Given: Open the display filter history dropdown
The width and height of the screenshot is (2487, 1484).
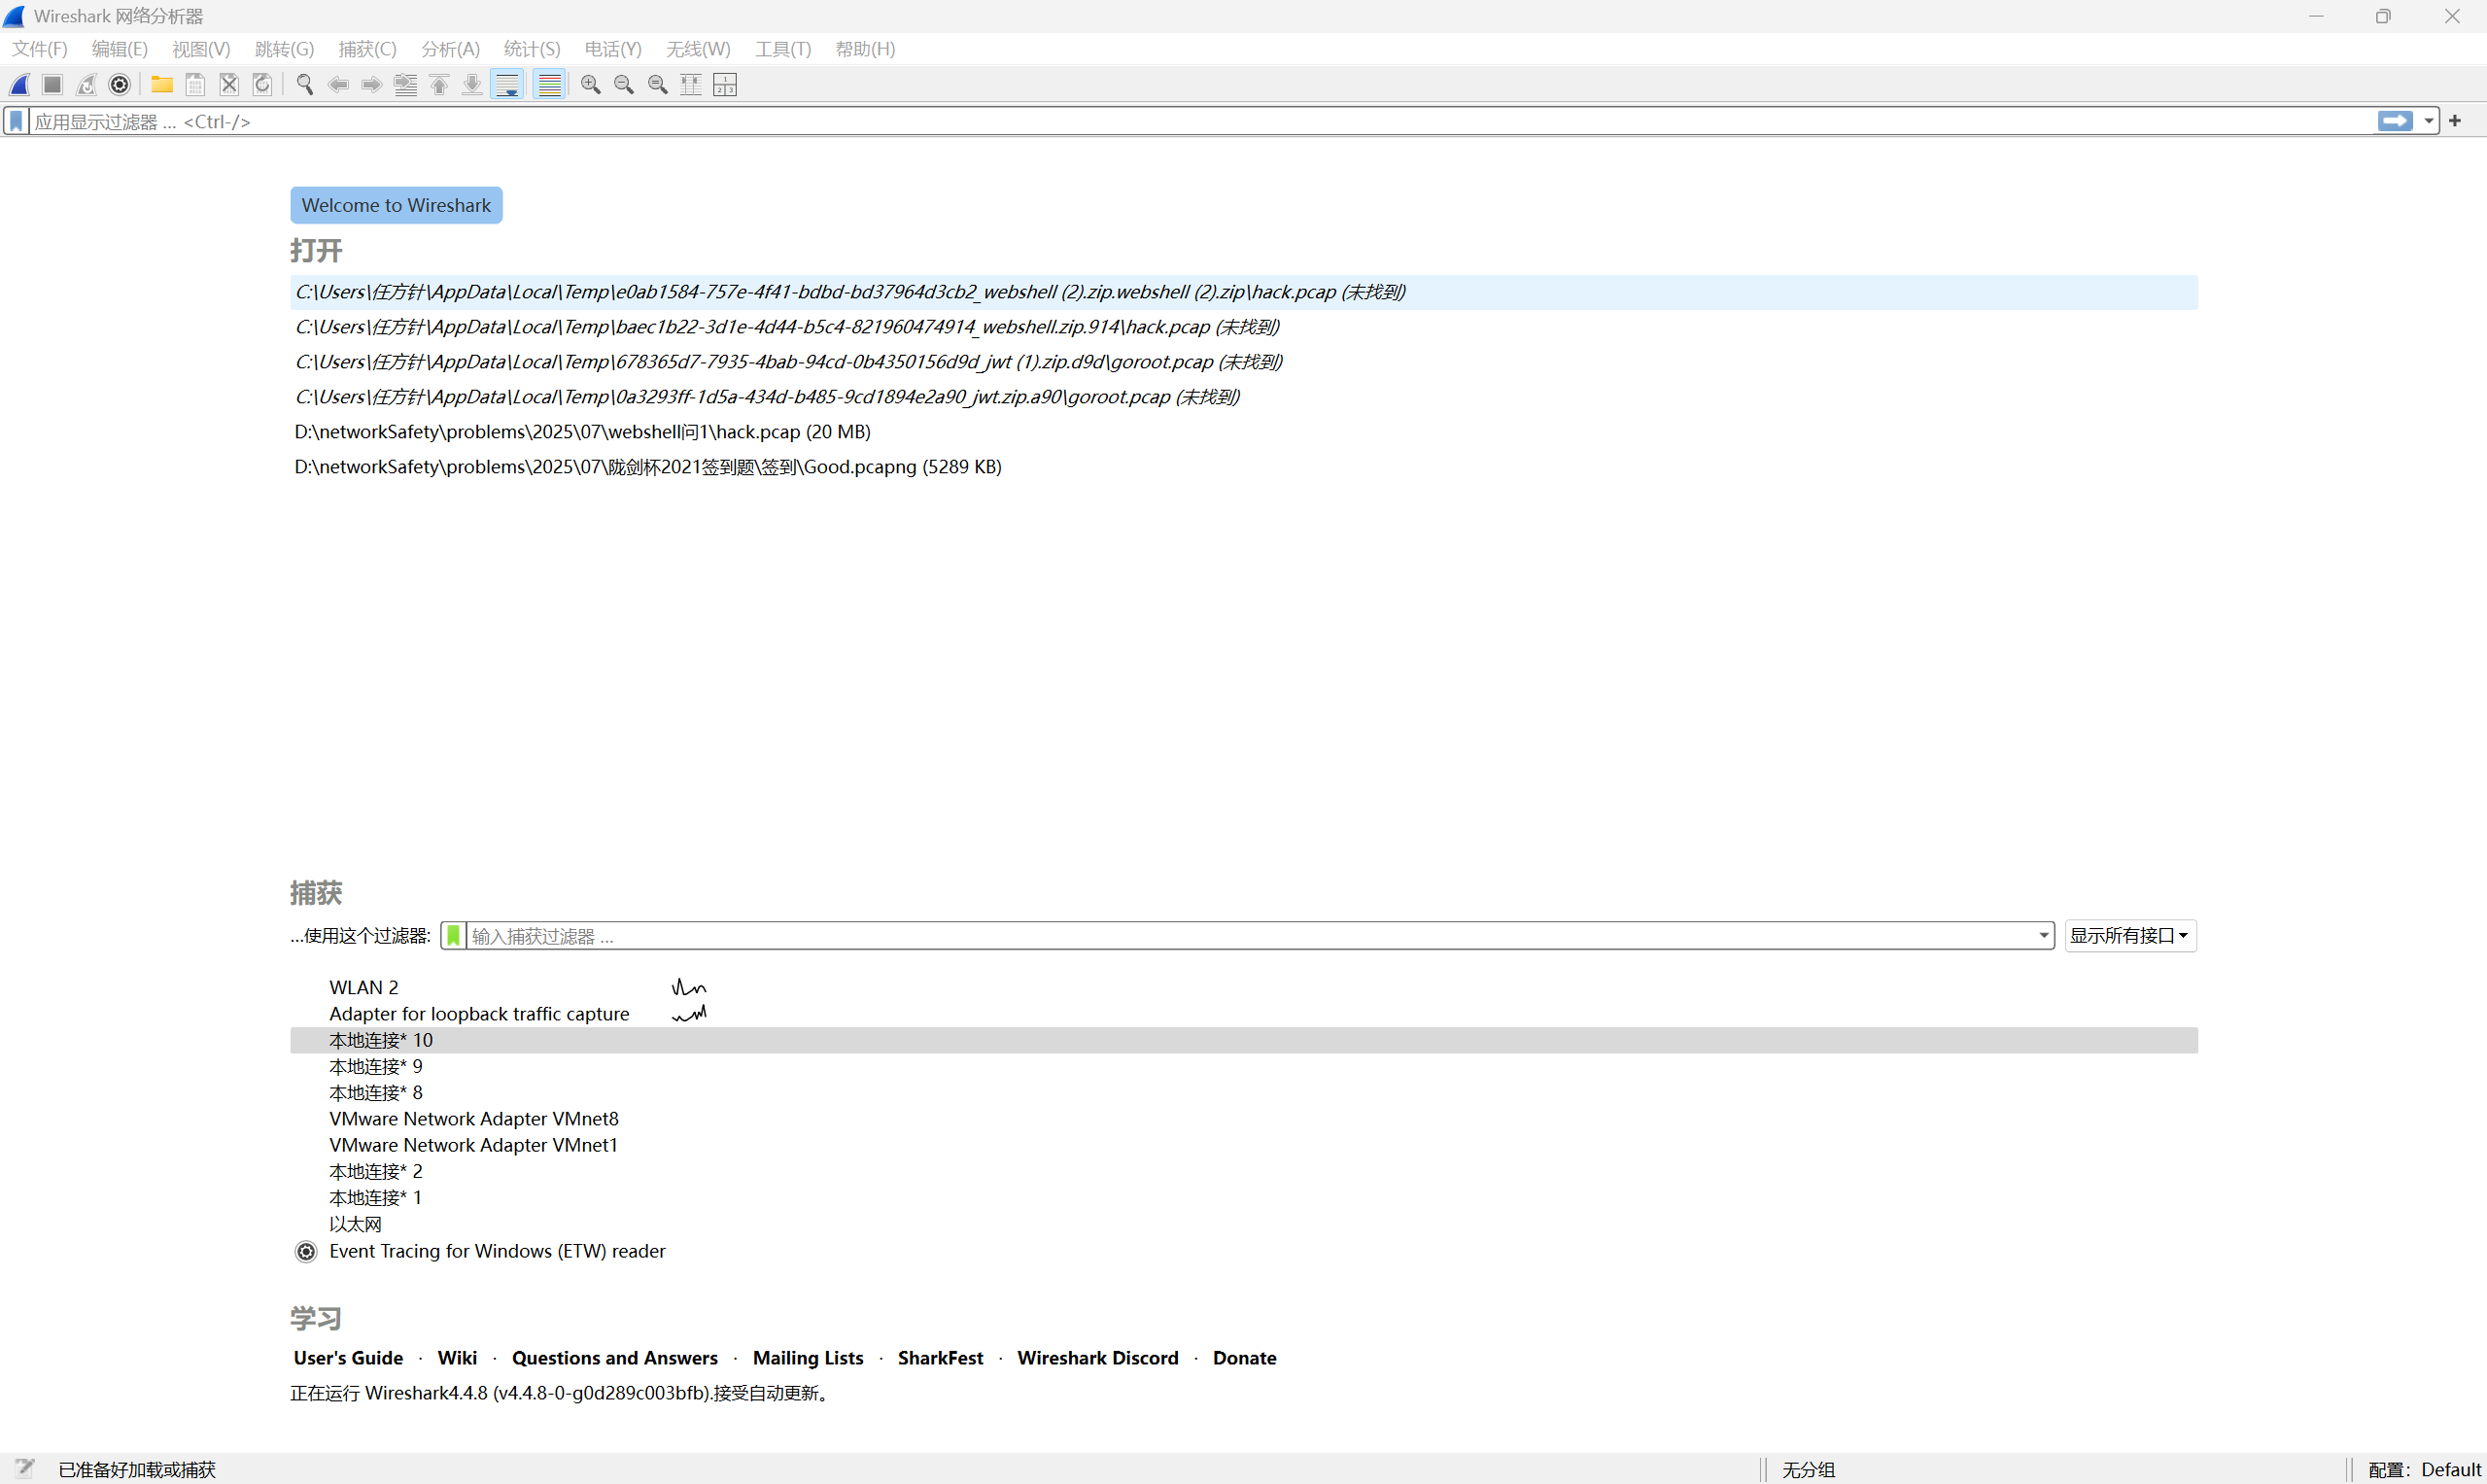Looking at the screenshot, I should pos(2428,121).
